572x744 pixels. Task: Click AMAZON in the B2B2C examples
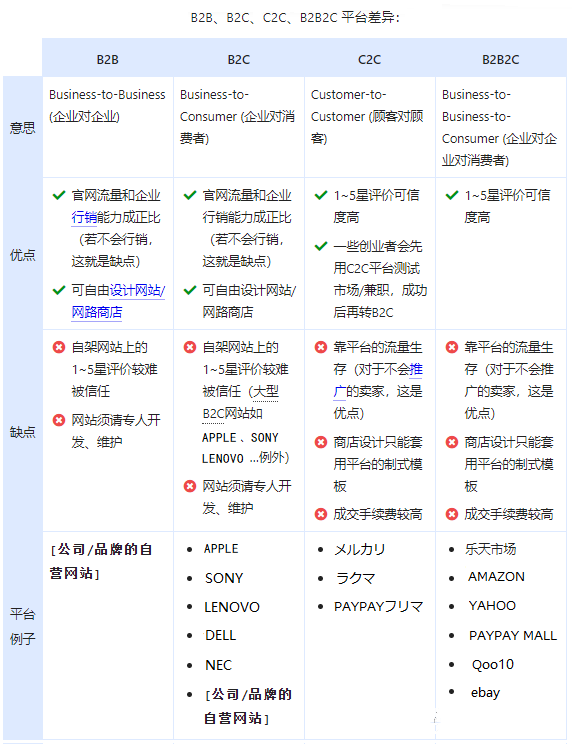[496, 577]
